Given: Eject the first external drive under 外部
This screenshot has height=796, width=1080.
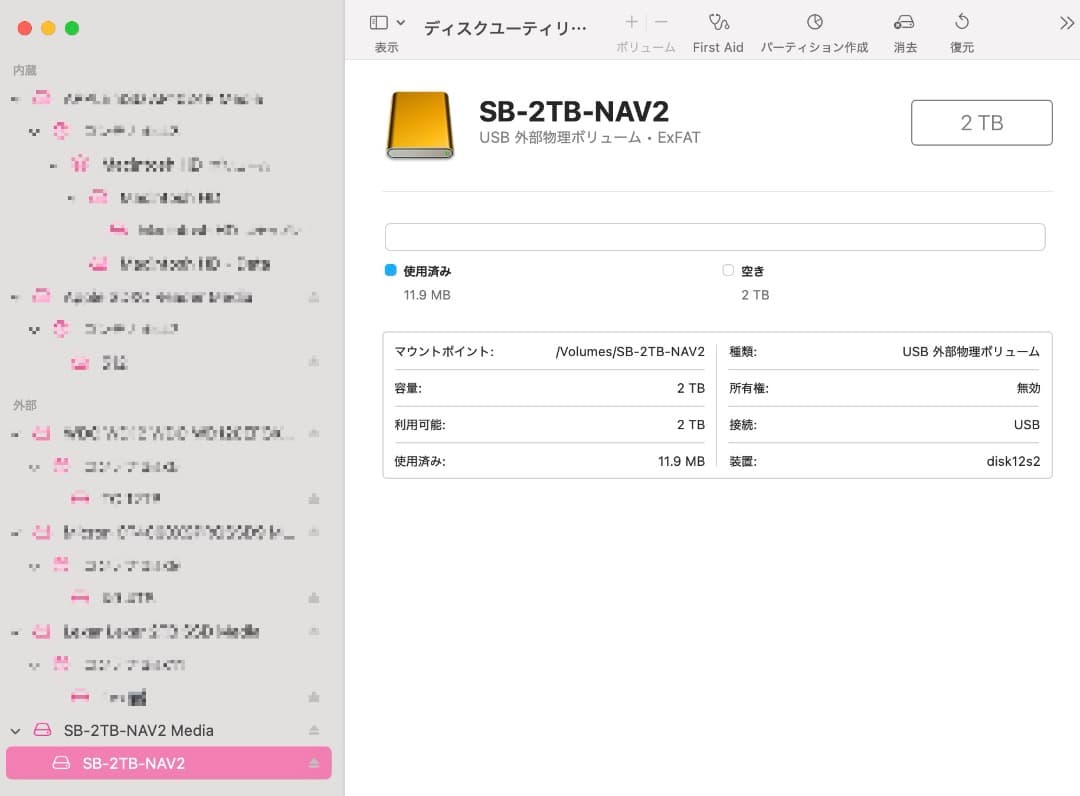Looking at the screenshot, I should pos(314,433).
